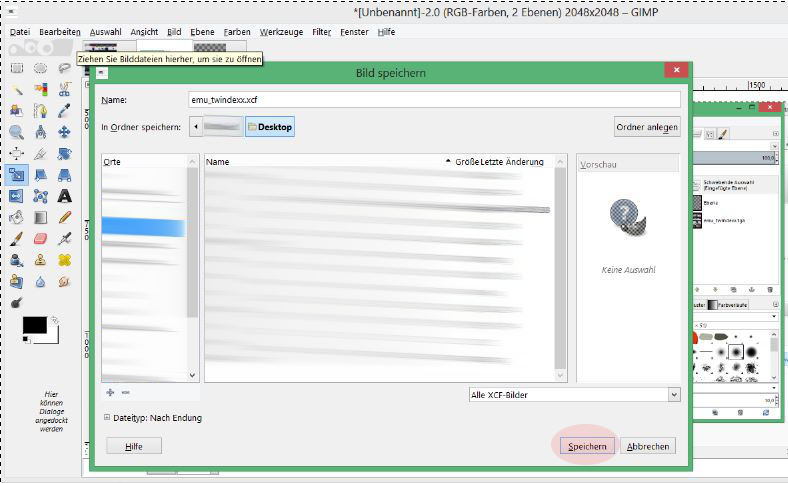Select the Scissors Select tool

pos(64,89)
